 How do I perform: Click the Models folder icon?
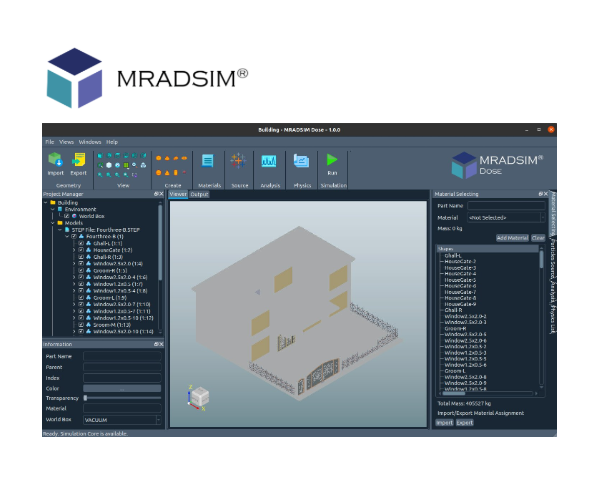(x=60, y=223)
